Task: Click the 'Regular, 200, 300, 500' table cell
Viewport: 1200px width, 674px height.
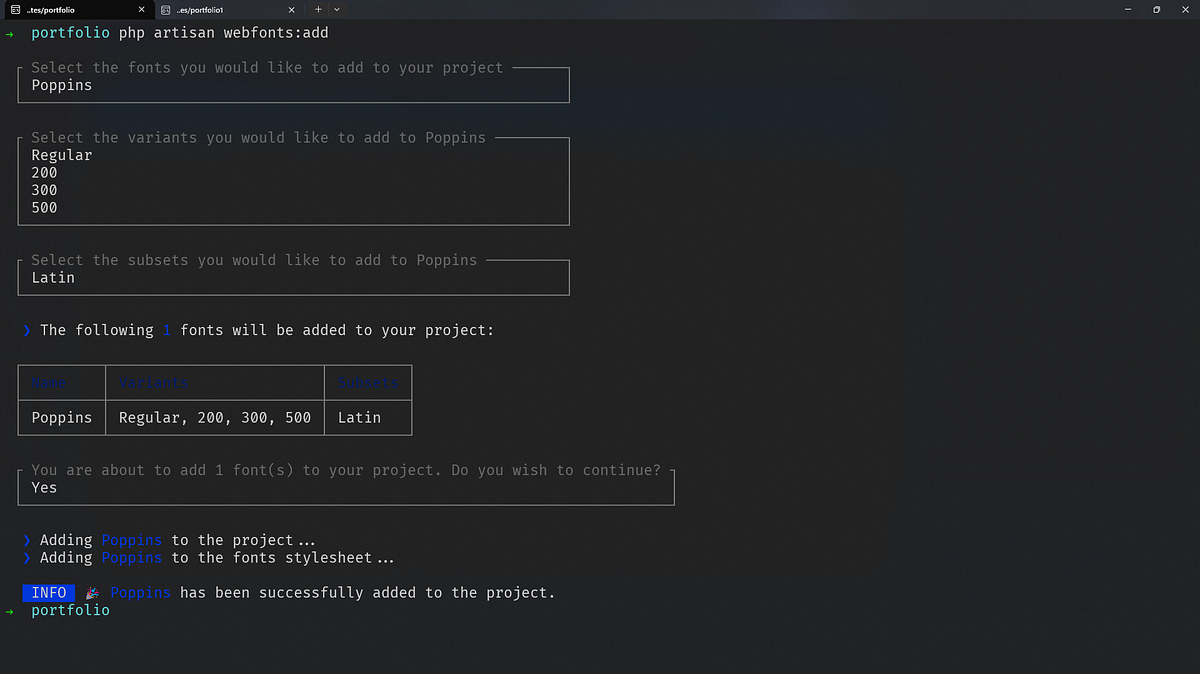Action: [x=214, y=417]
